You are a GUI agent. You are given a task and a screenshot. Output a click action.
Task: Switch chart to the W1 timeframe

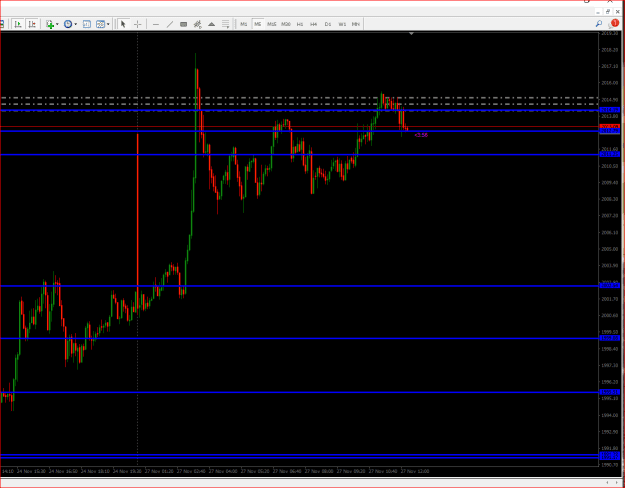coord(342,24)
